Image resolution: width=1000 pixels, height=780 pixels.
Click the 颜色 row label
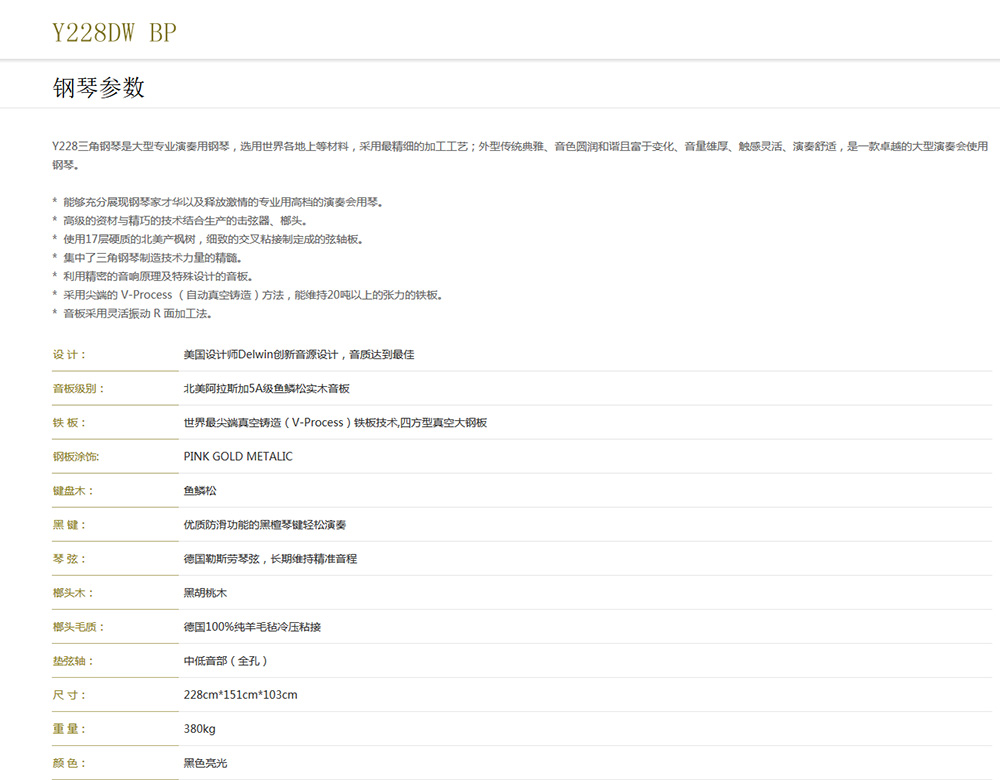(x=69, y=763)
